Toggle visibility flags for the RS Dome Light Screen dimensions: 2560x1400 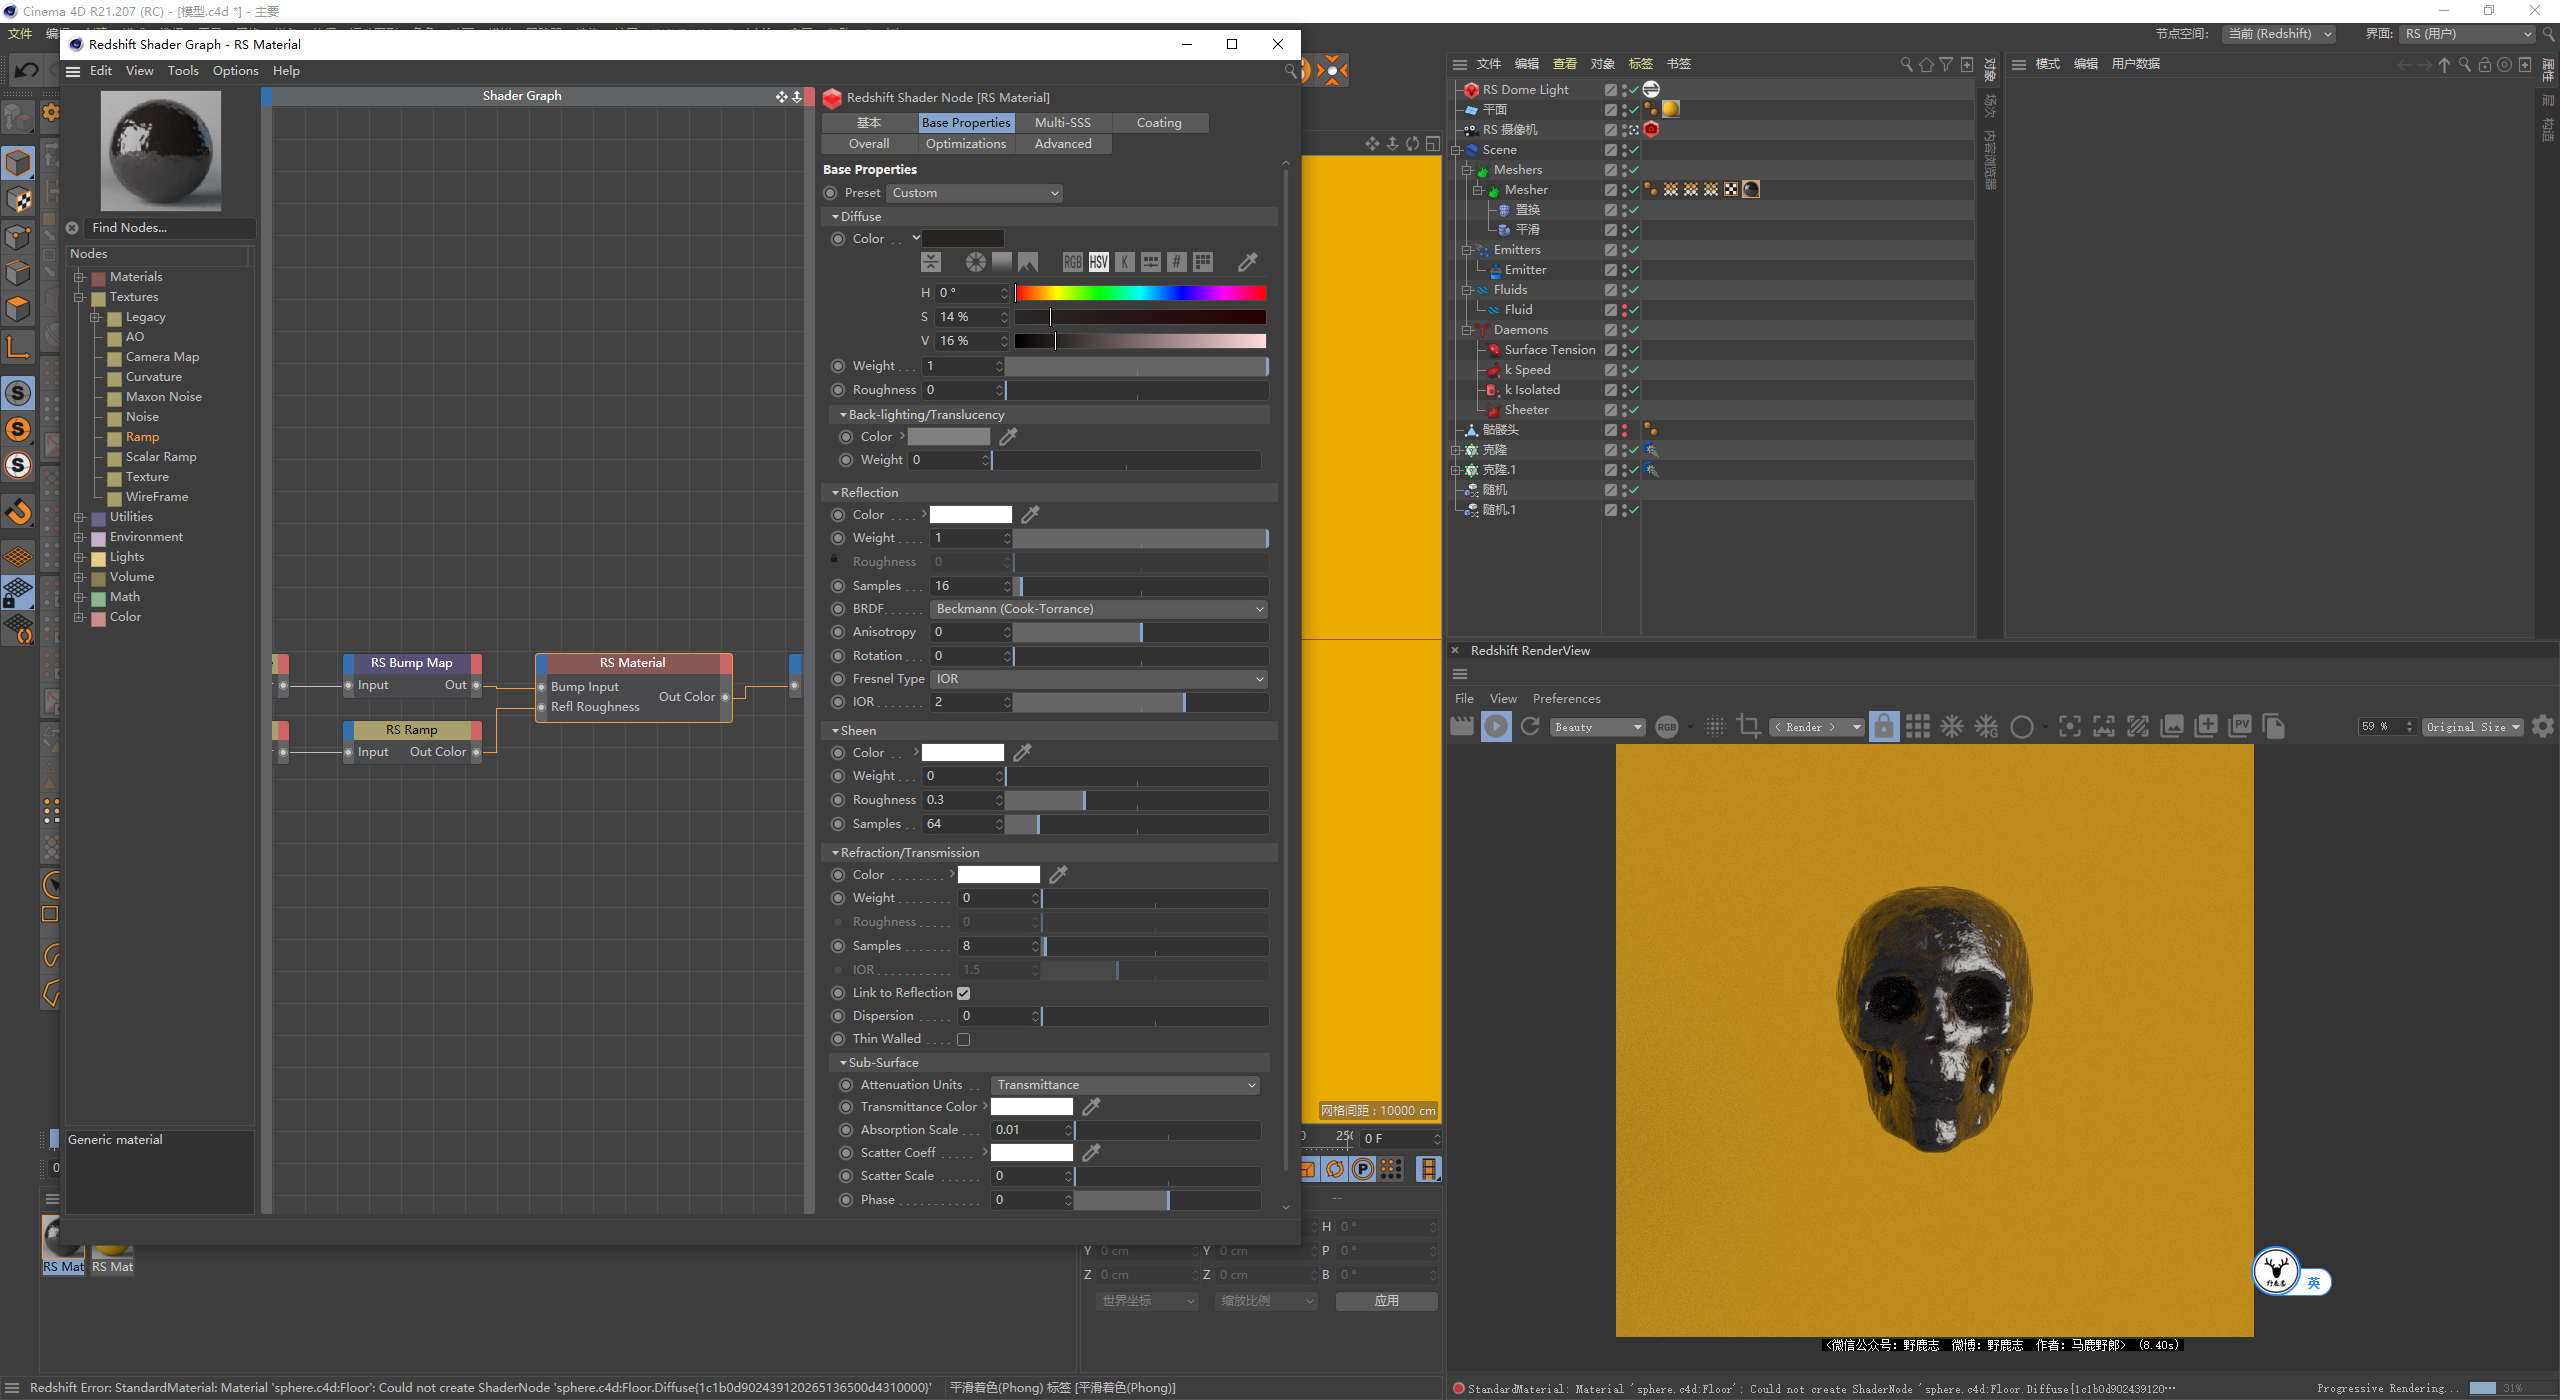1624,90
